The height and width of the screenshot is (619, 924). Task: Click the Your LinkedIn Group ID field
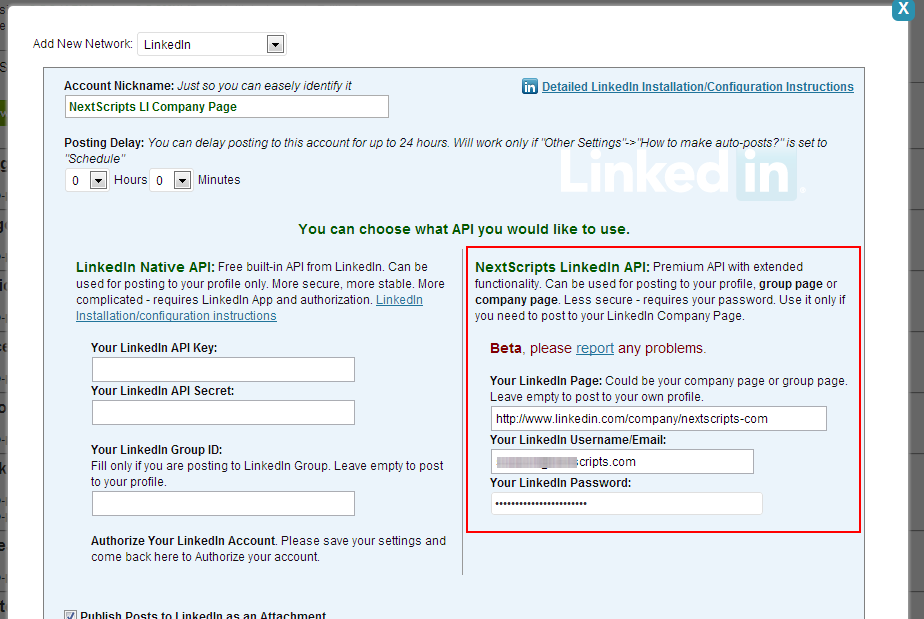pos(223,503)
